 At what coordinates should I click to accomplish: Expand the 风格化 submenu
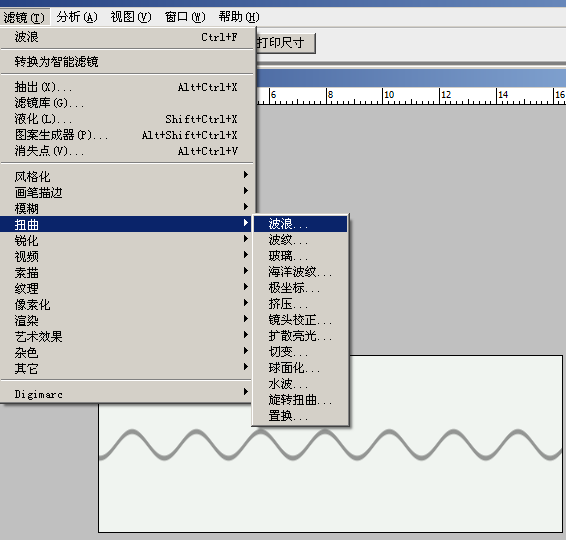(x=126, y=177)
